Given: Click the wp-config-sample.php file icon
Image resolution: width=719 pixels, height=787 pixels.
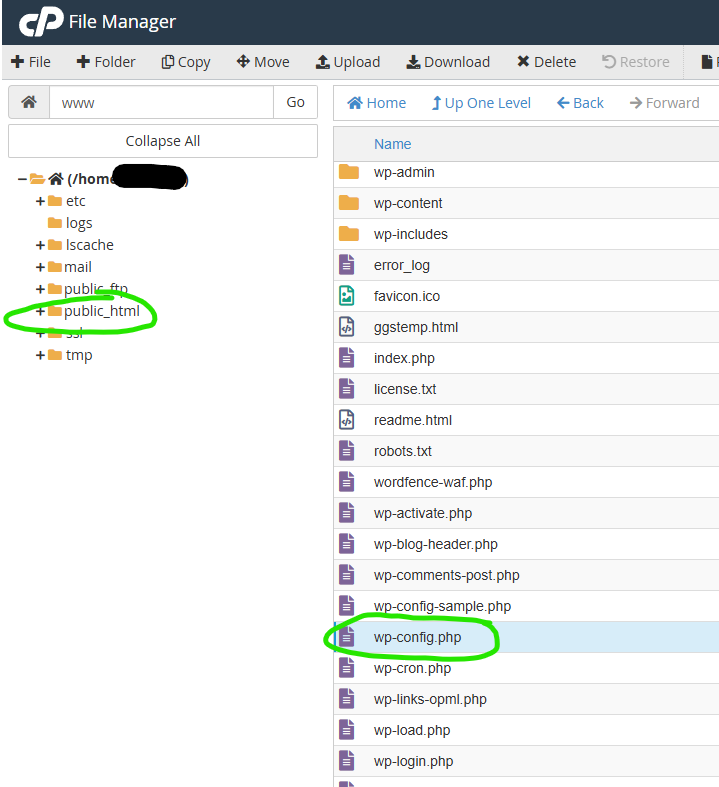Looking at the screenshot, I should click(x=347, y=606).
